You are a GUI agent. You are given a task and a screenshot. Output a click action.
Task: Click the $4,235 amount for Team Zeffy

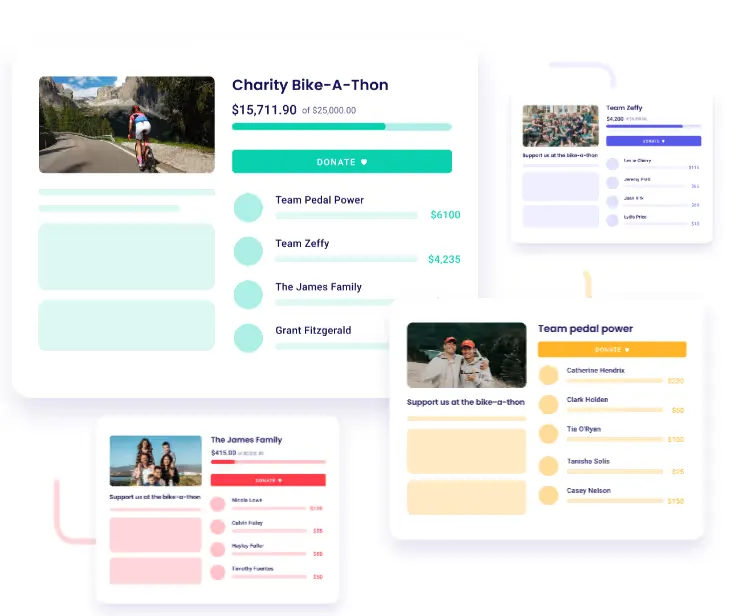point(444,259)
